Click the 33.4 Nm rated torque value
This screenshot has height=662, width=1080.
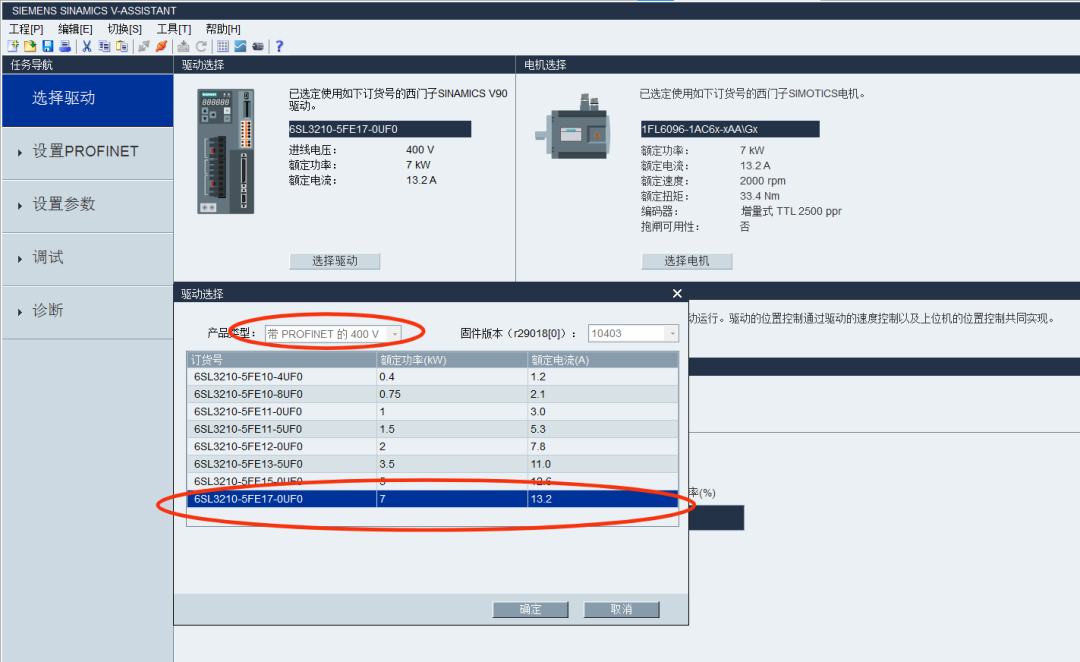tap(760, 196)
